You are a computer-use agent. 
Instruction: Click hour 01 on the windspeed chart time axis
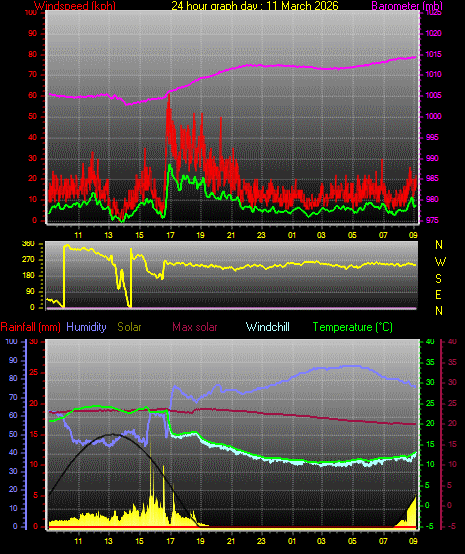(292, 235)
